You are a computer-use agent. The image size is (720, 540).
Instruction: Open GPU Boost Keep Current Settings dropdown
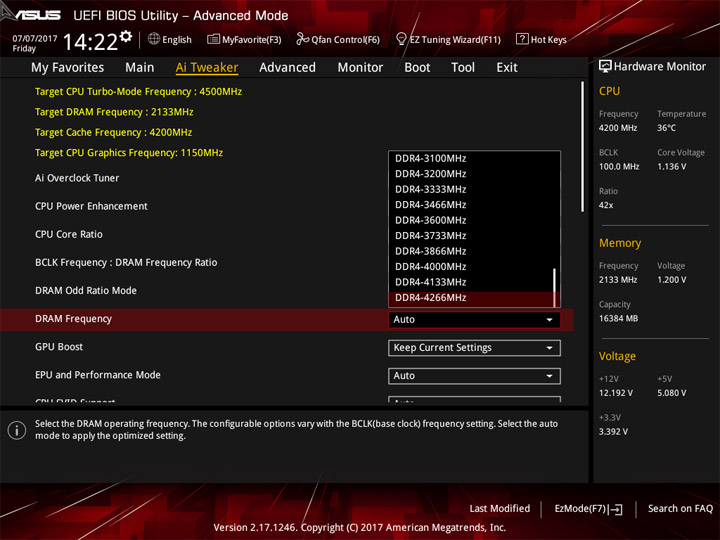coord(474,348)
